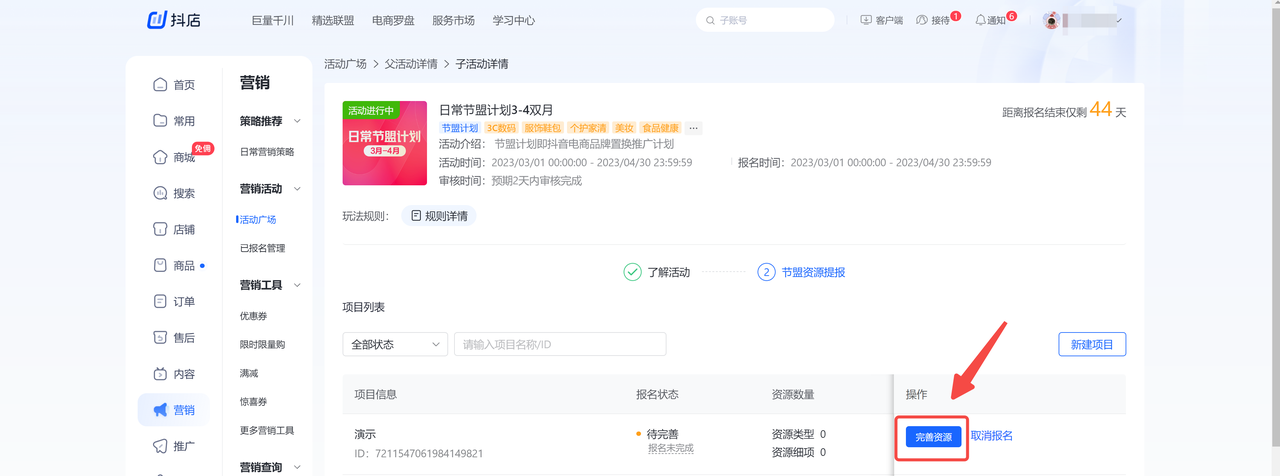Click step 2 节盟资源提报

click(802, 272)
